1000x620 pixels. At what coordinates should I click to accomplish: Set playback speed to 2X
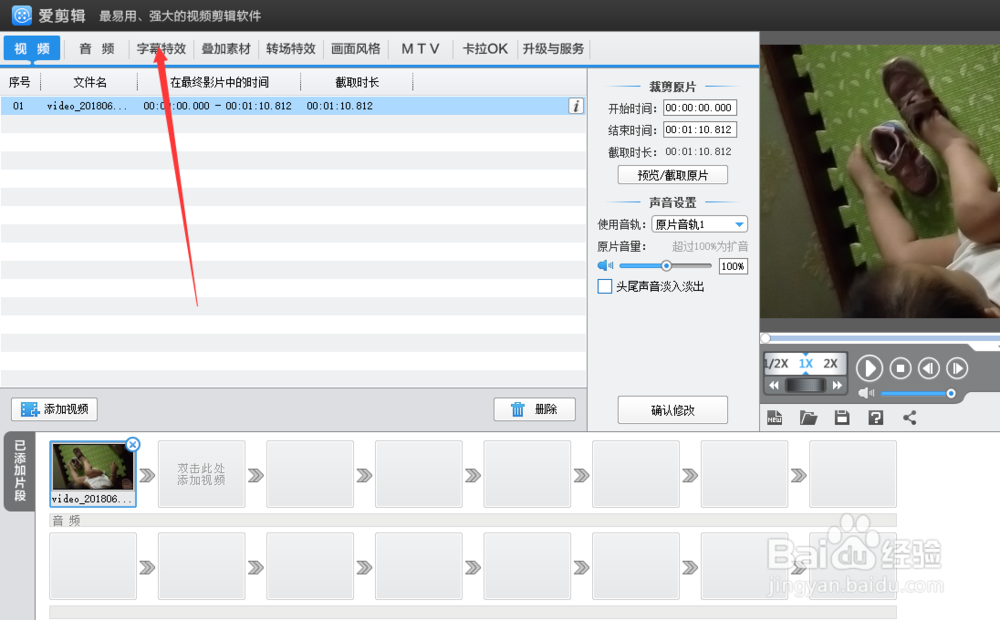point(830,364)
